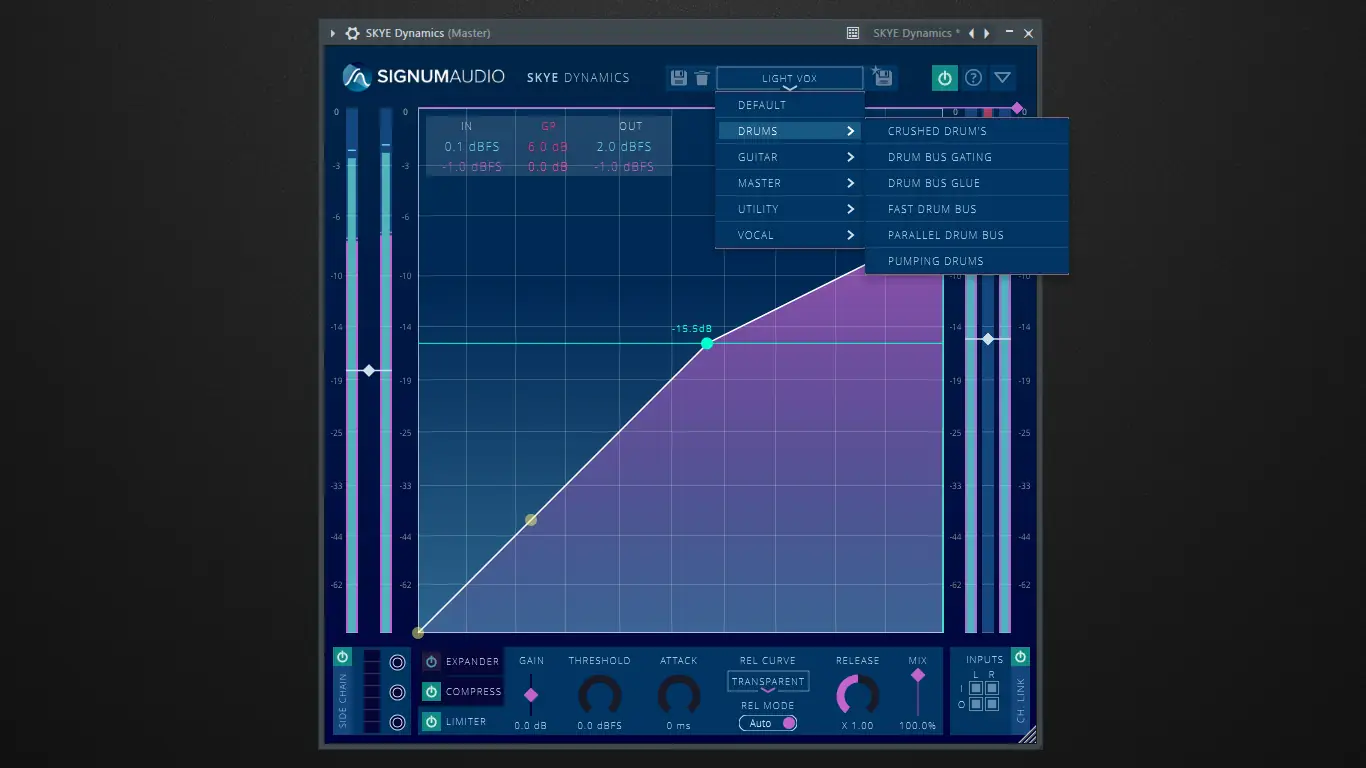Click the Mix value 100.0%
Viewport: 1366px width, 768px height.
pyautogui.click(x=917, y=726)
